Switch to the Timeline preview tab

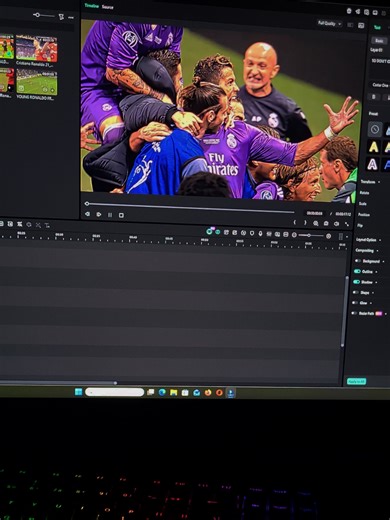click(92, 6)
